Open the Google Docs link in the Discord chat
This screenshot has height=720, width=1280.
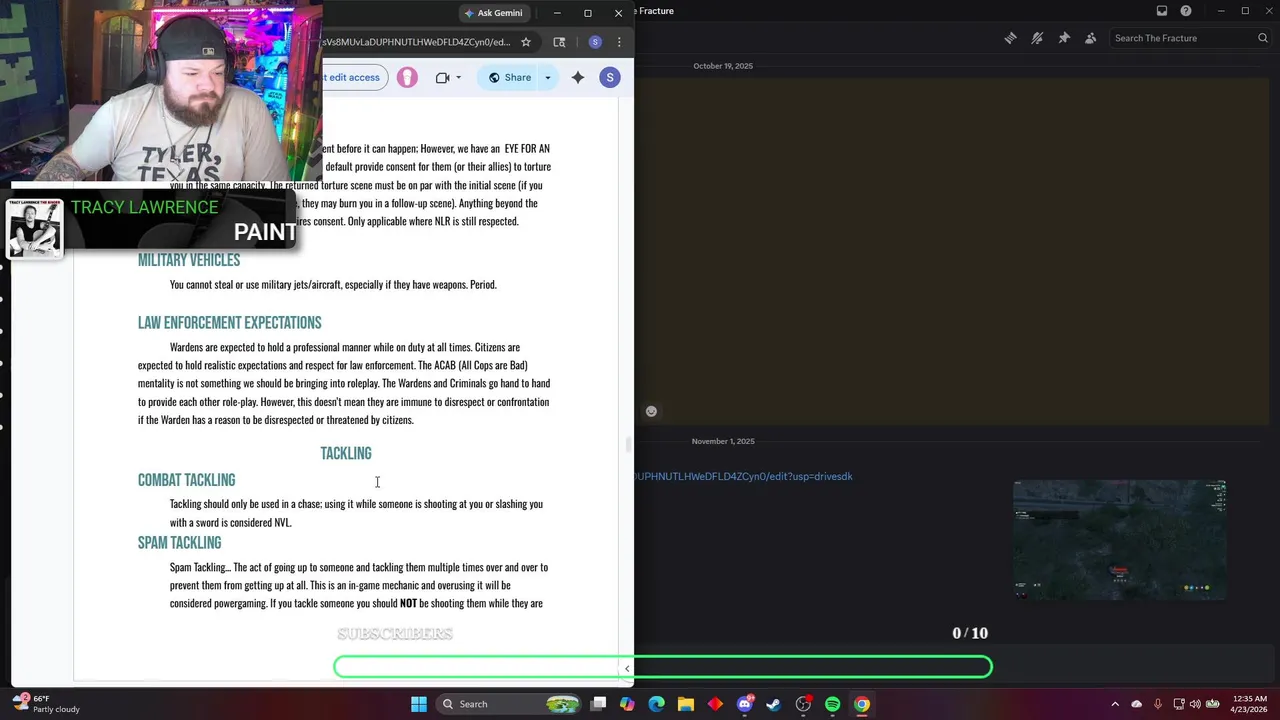pos(743,477)
